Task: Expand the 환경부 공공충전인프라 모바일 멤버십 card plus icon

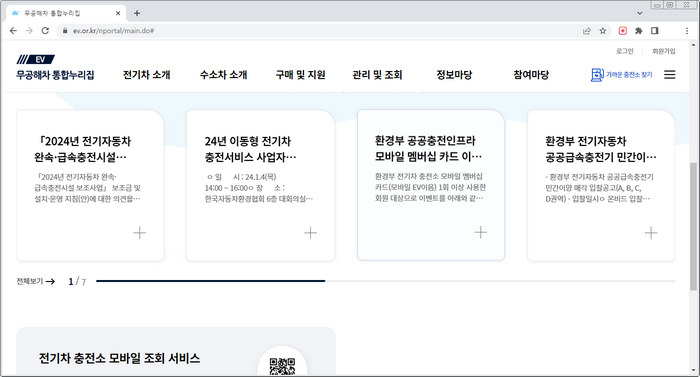Action: coord(480,232)
